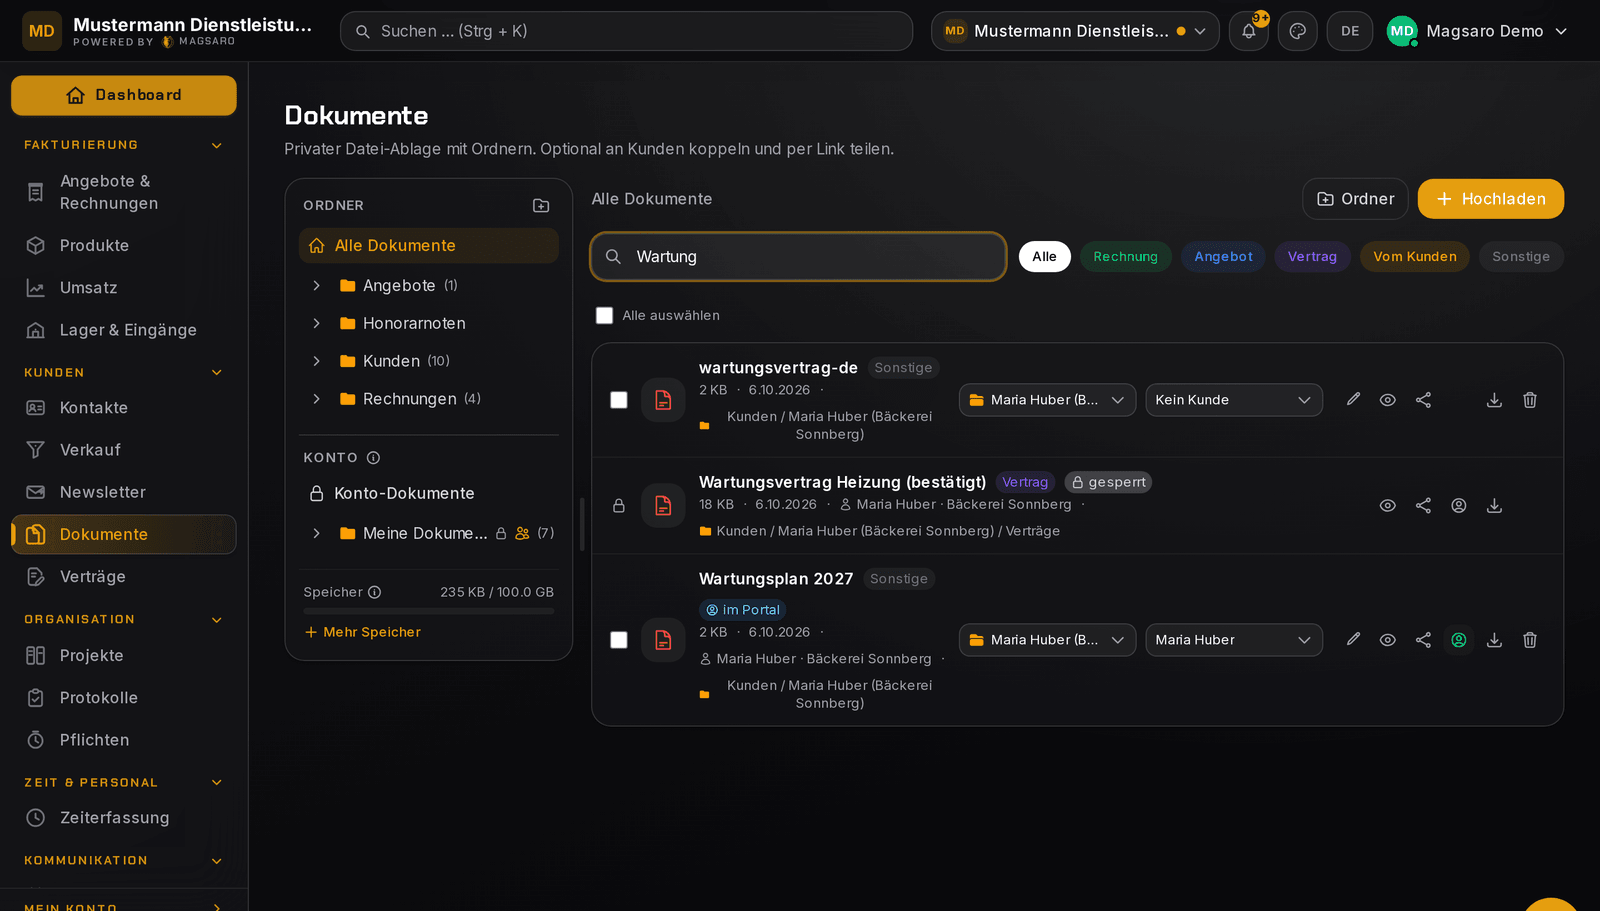Share Wartungsvertrag Heizung (bestätigt)
The width and height of the screenshot is (1600, 911).
(x=1423, y=506)
